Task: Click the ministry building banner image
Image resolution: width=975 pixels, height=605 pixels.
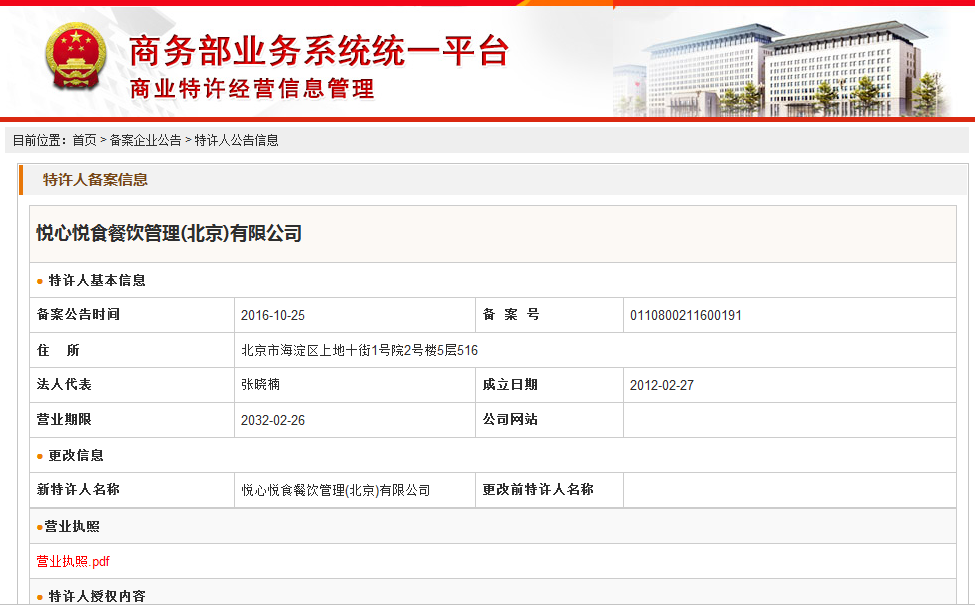Action: pos(785,67)
